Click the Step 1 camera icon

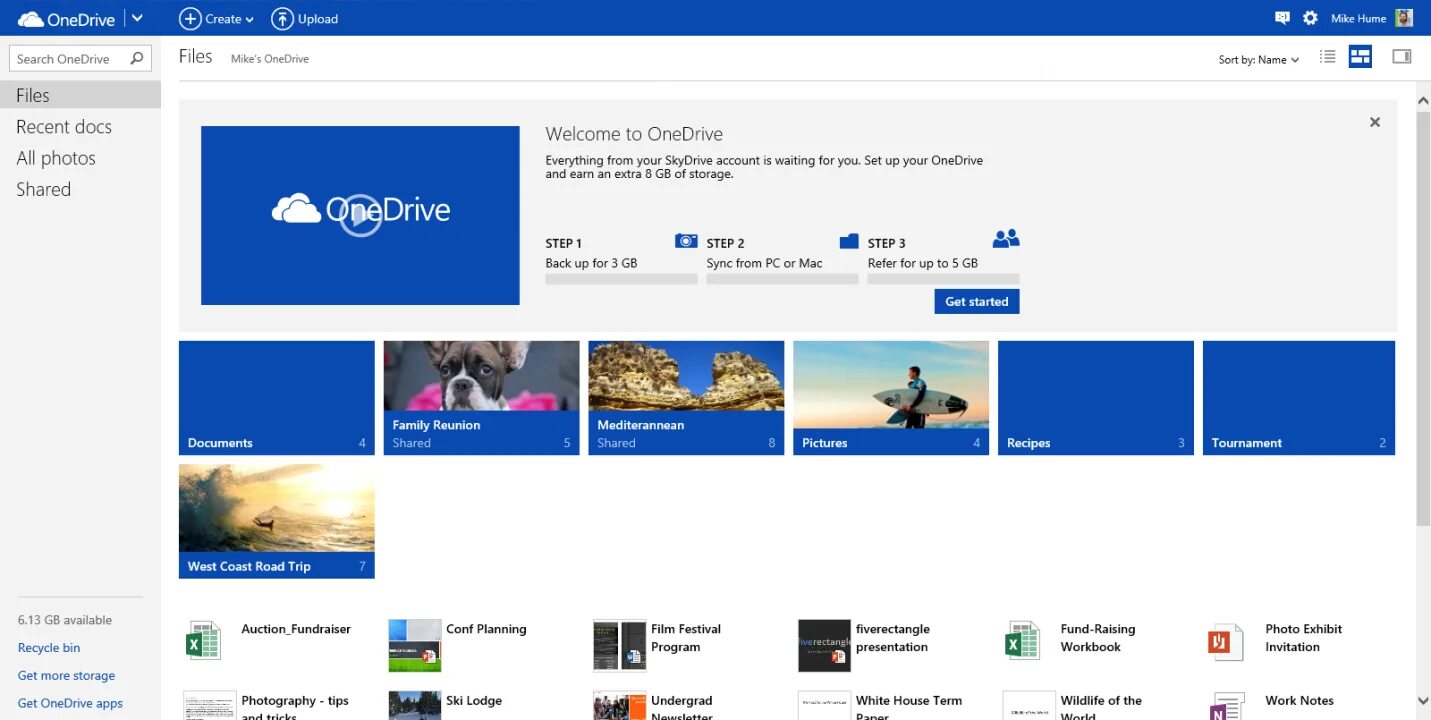686,241
